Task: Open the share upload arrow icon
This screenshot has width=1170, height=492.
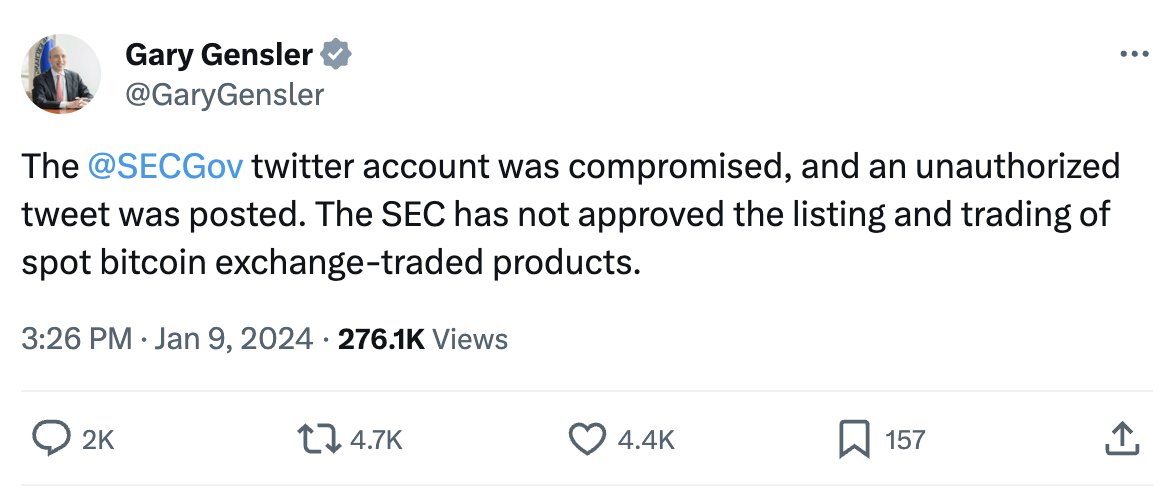Action: (1121, 439)
